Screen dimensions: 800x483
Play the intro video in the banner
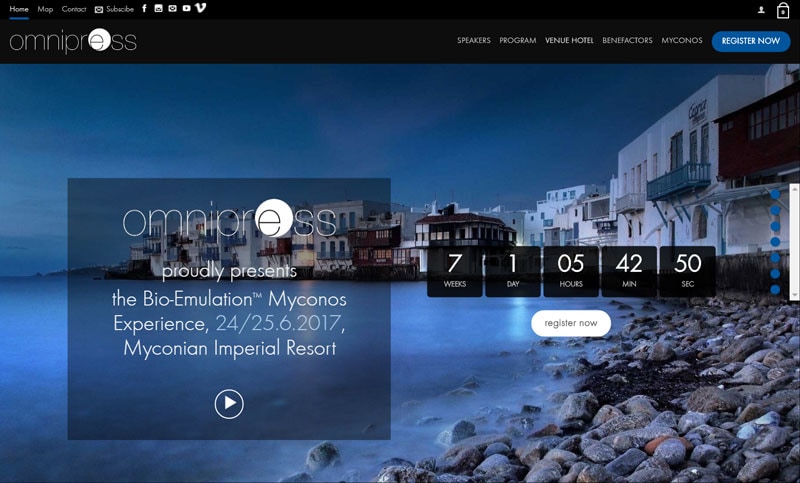[x=229, y=404]
